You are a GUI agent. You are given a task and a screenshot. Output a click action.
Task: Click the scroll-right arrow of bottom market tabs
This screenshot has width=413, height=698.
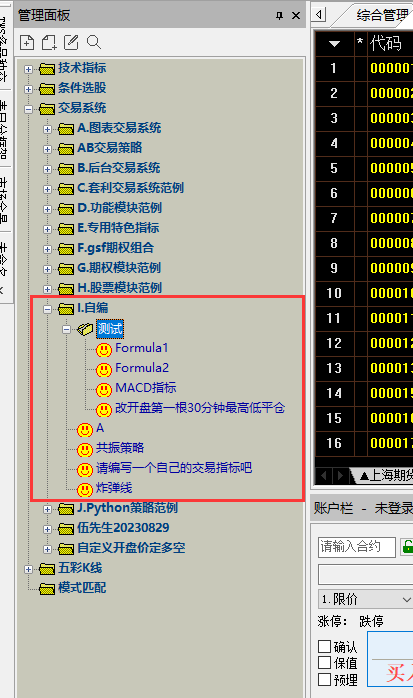click(x=340, y=475)
